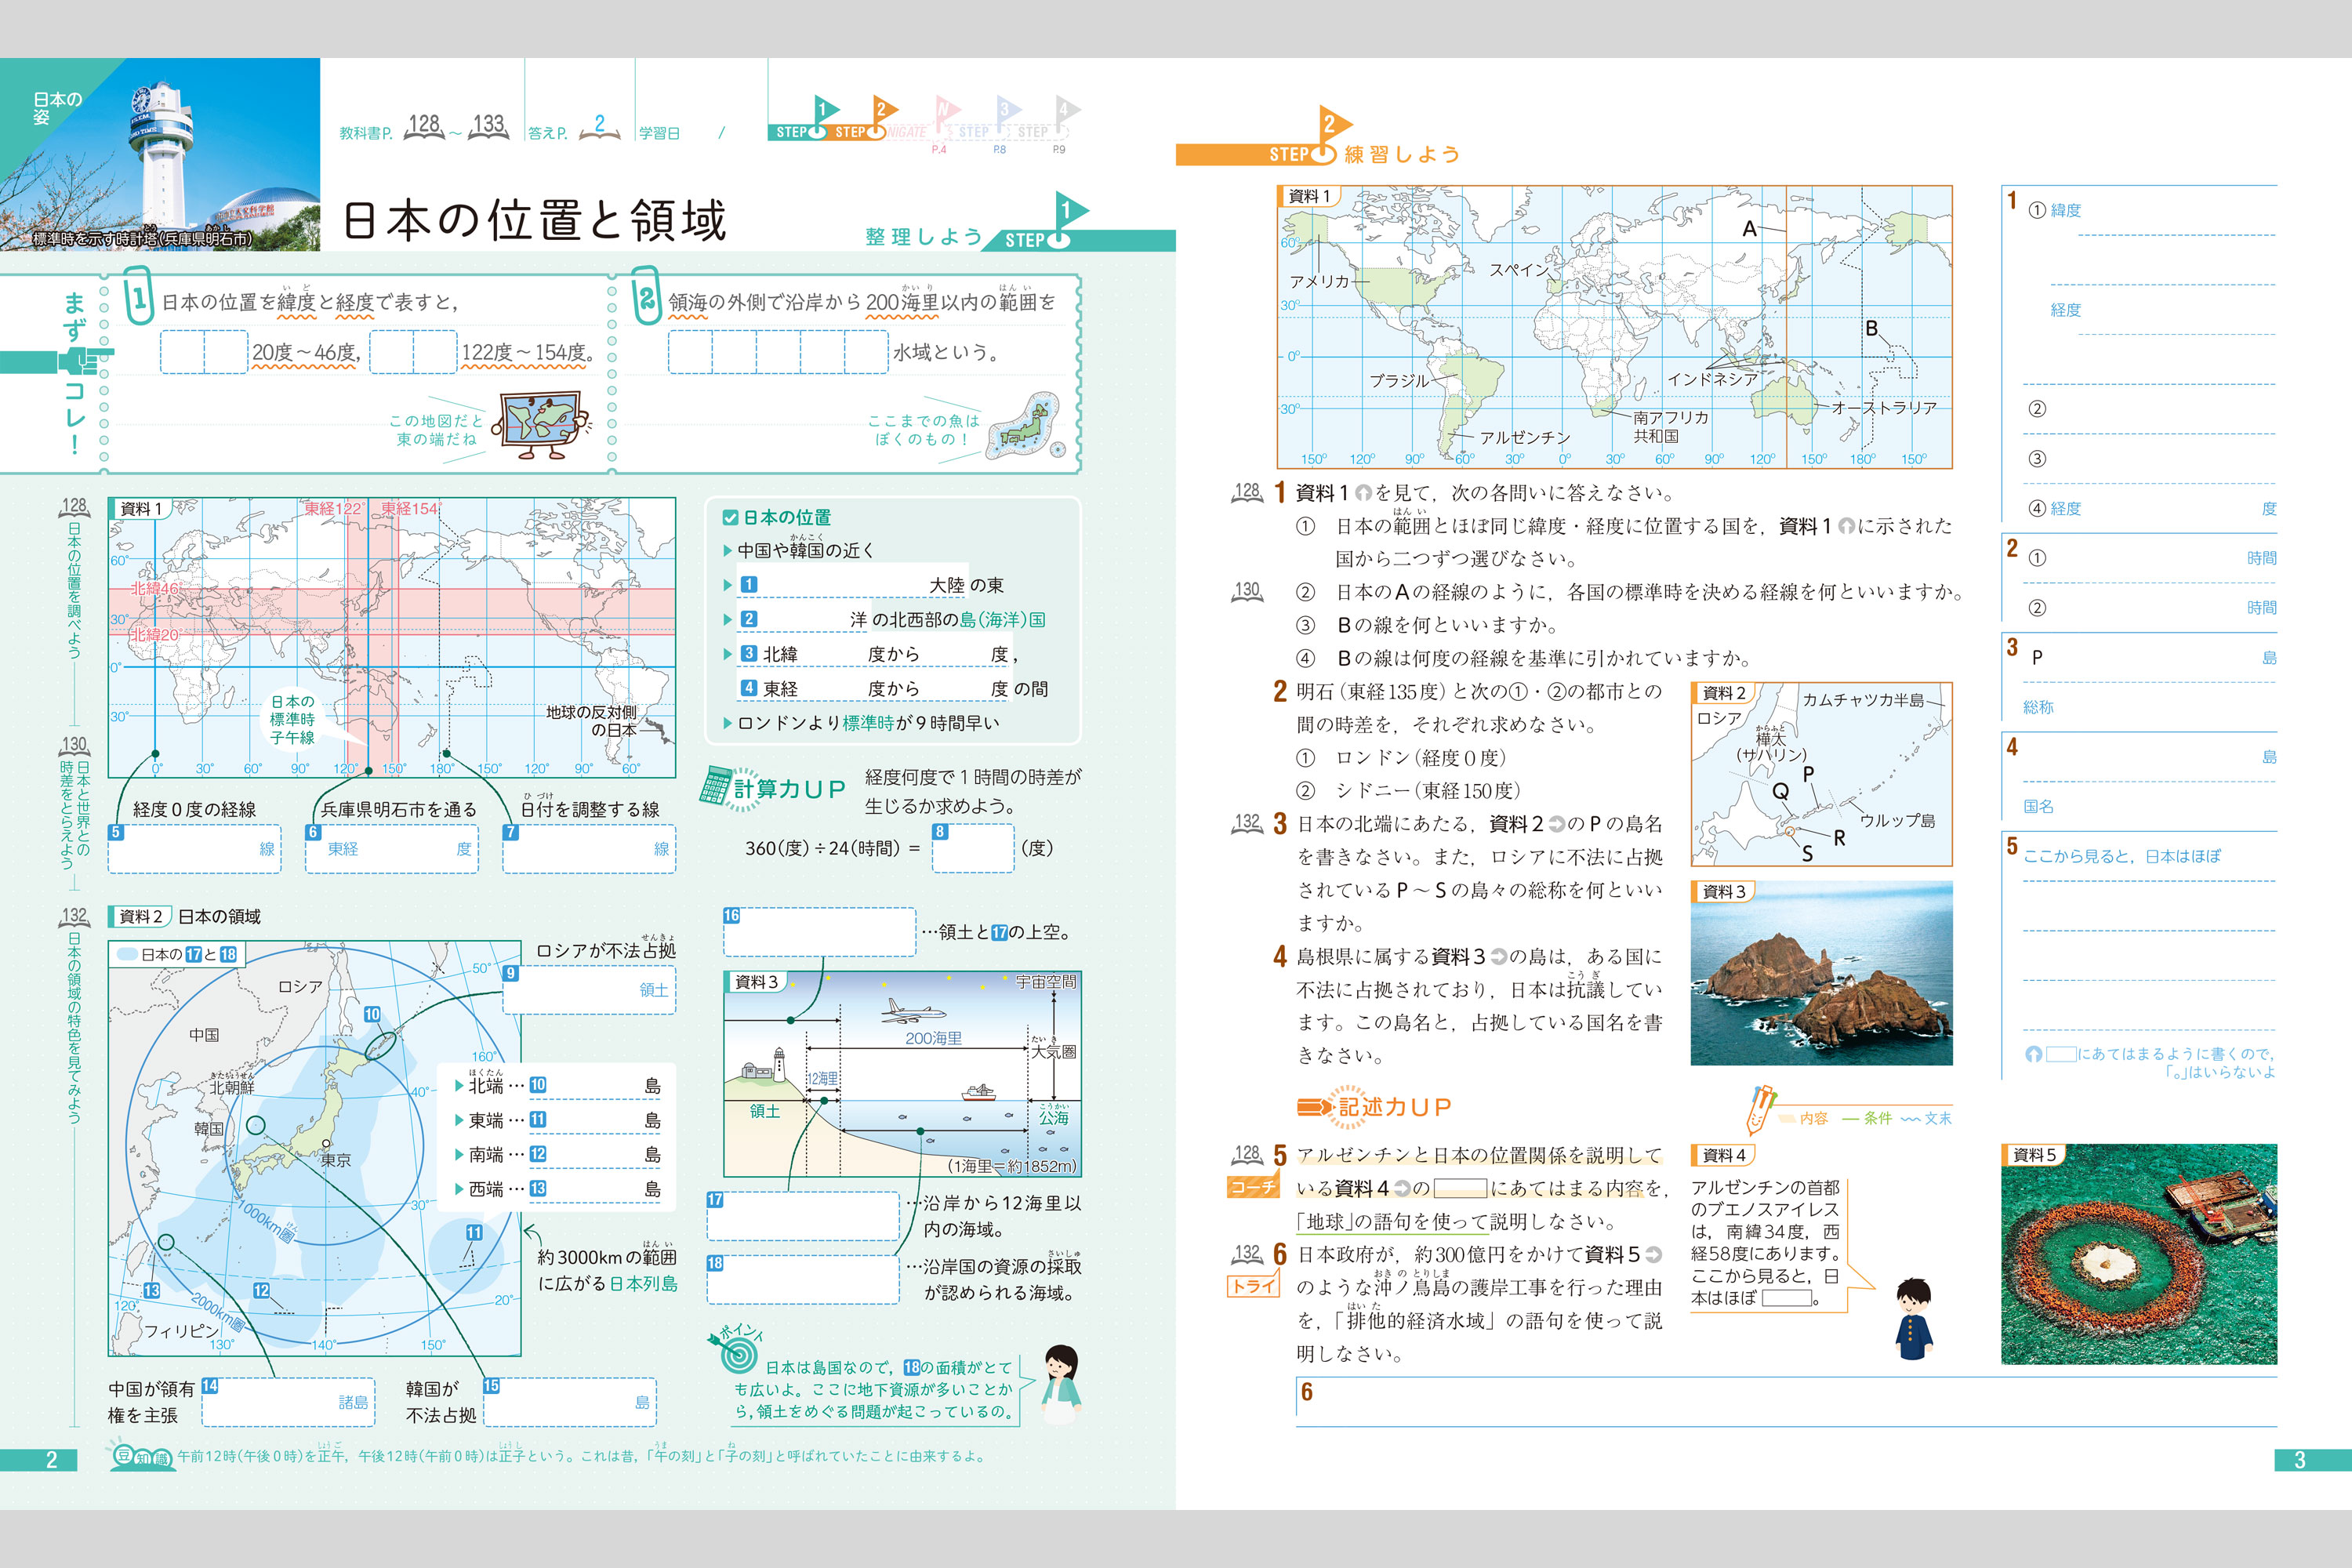
Task: Open the 資料3 rocky island photo
Action: [x=1821, y=973]
